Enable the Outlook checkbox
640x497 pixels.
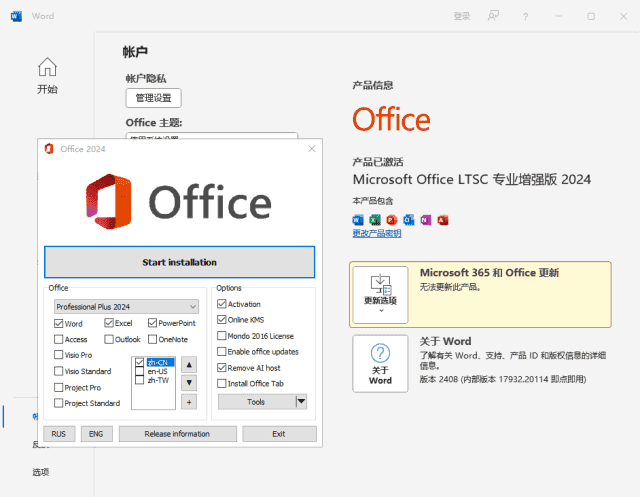tap(109, 340)
